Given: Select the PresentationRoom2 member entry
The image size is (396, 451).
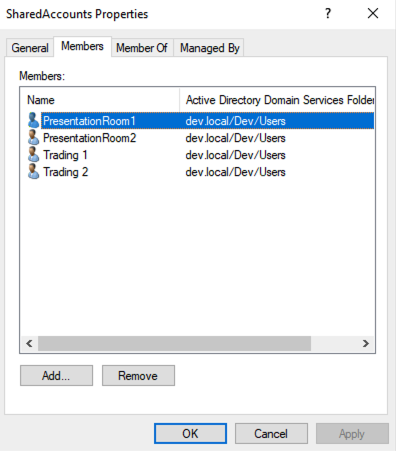Looking at the screenshot, I should pyautogui.click(x=90, y=138).
